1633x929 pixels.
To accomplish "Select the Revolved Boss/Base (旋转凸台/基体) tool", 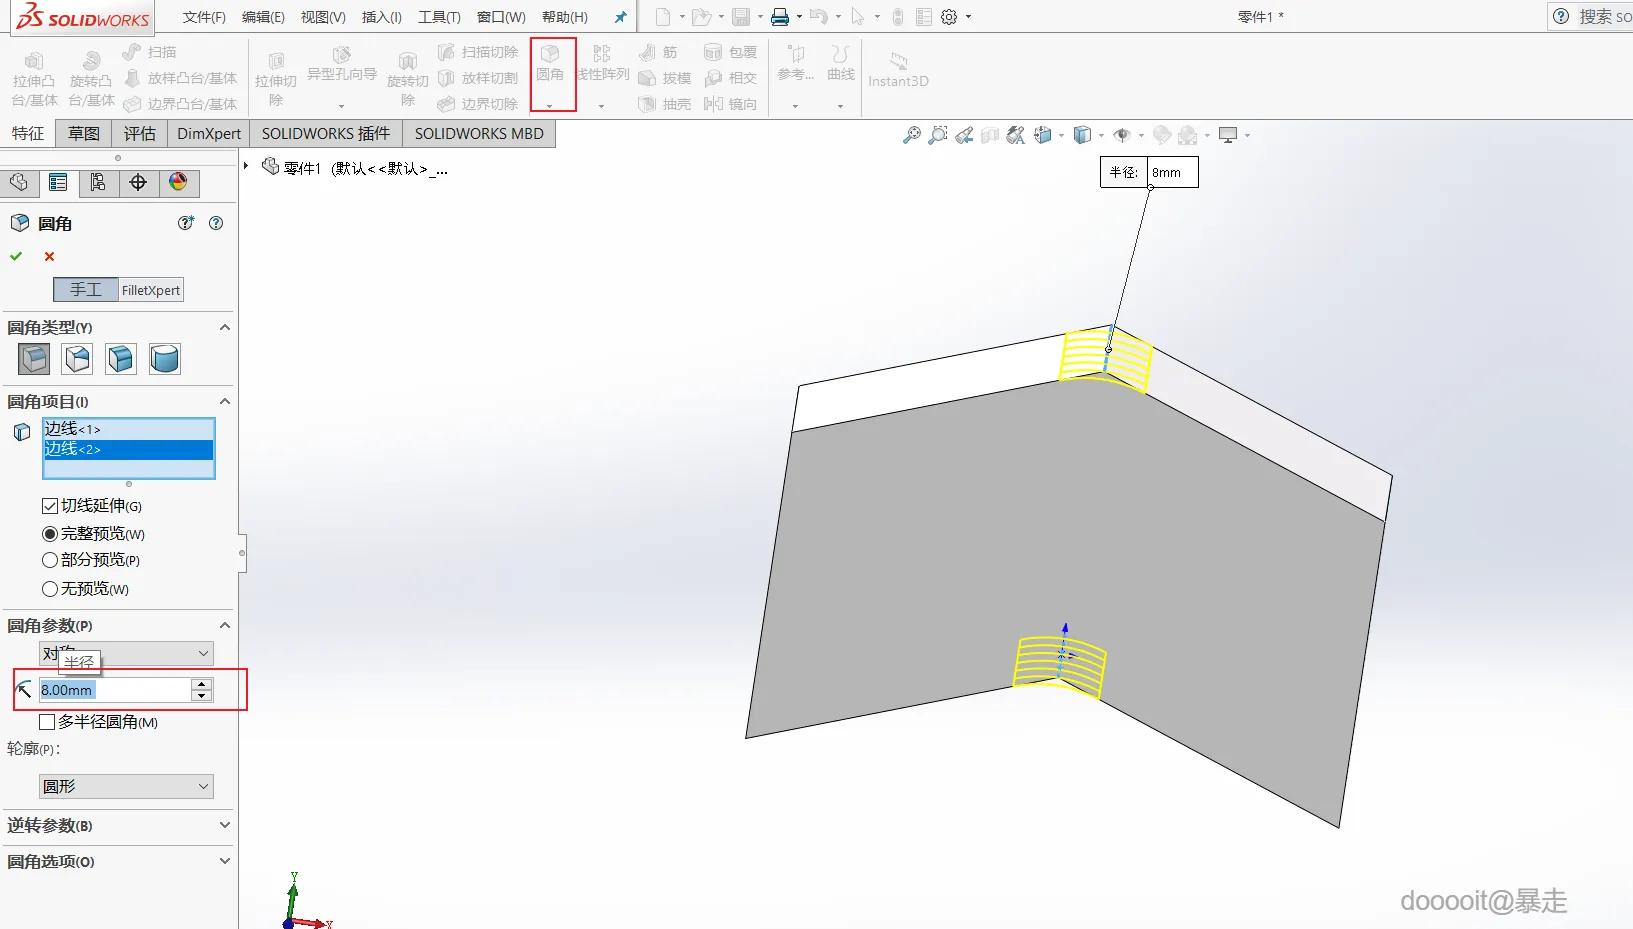I will click(91, 78).
